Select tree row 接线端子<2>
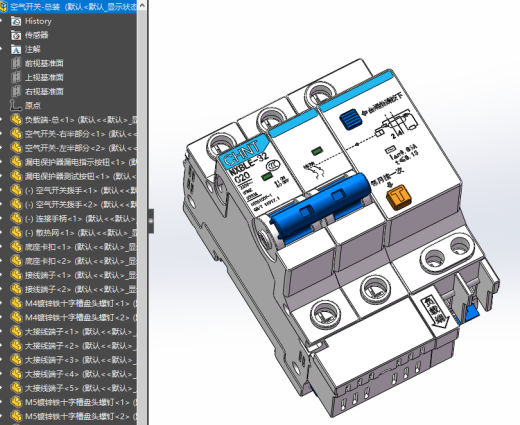The height and width of the screenshot is (425, 520). (68, 289)
